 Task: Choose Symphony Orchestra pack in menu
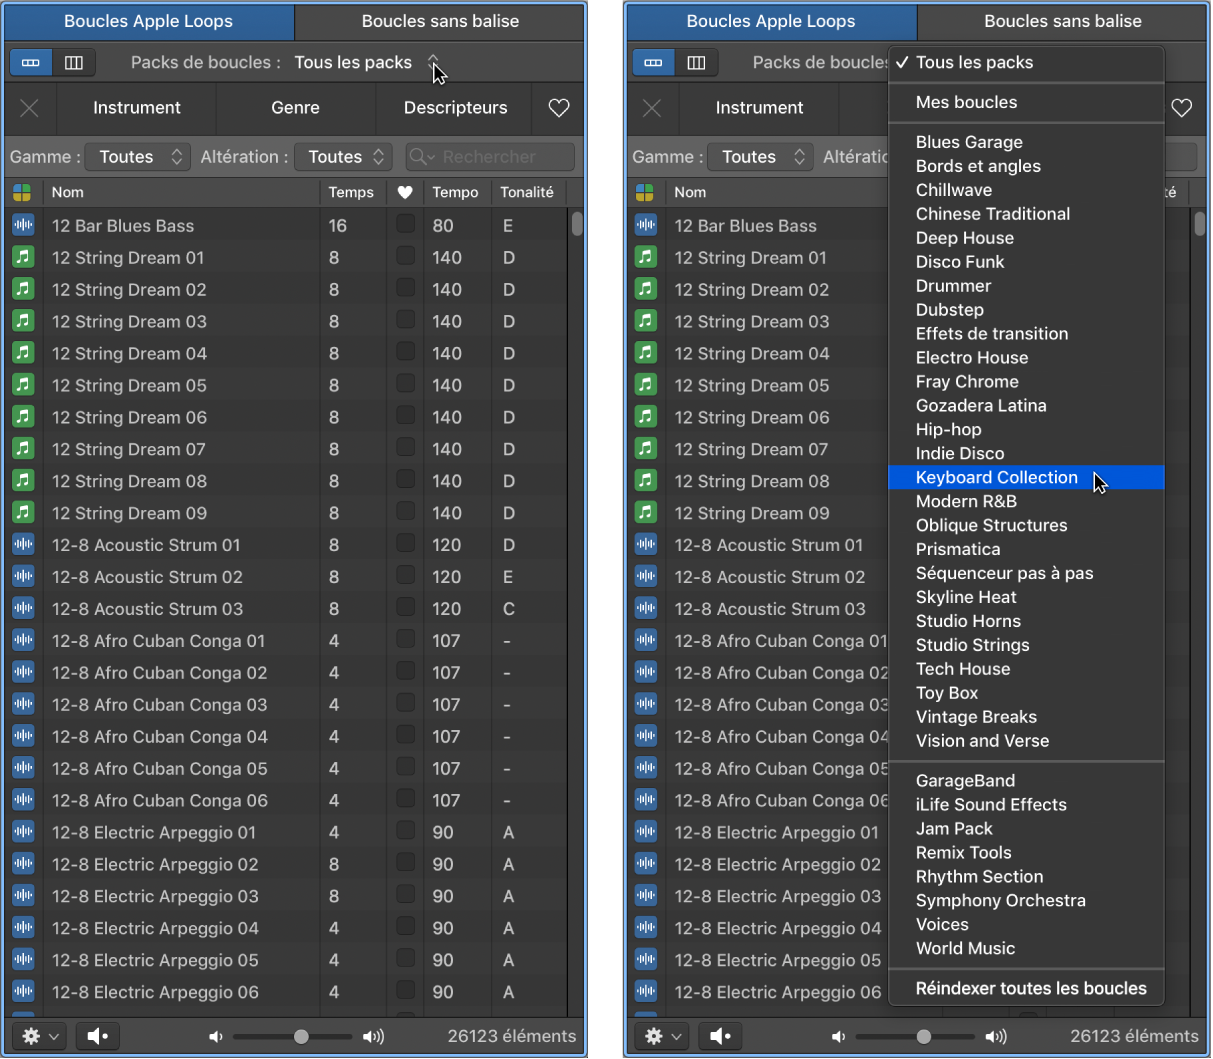click(1026, 900)
